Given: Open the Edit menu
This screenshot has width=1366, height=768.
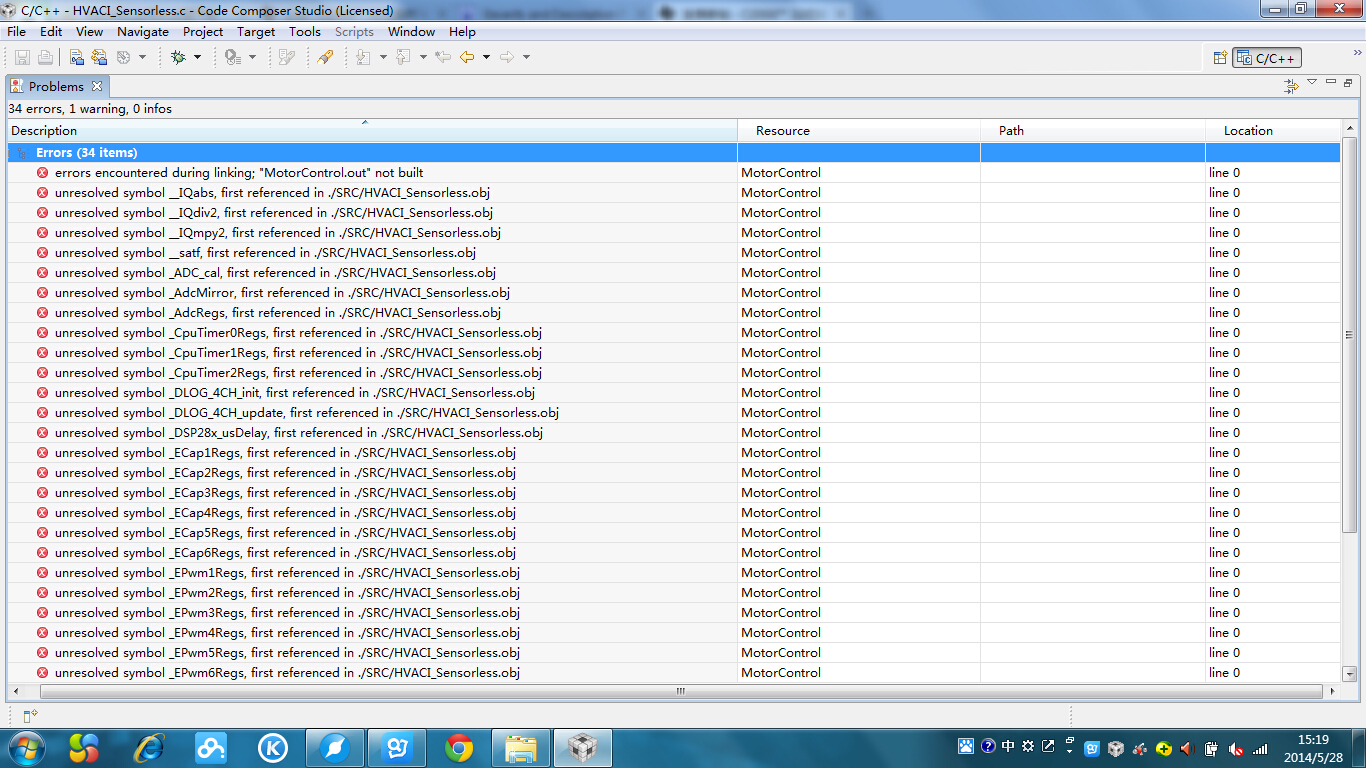Looking at the screenshot, I should 51,32.
